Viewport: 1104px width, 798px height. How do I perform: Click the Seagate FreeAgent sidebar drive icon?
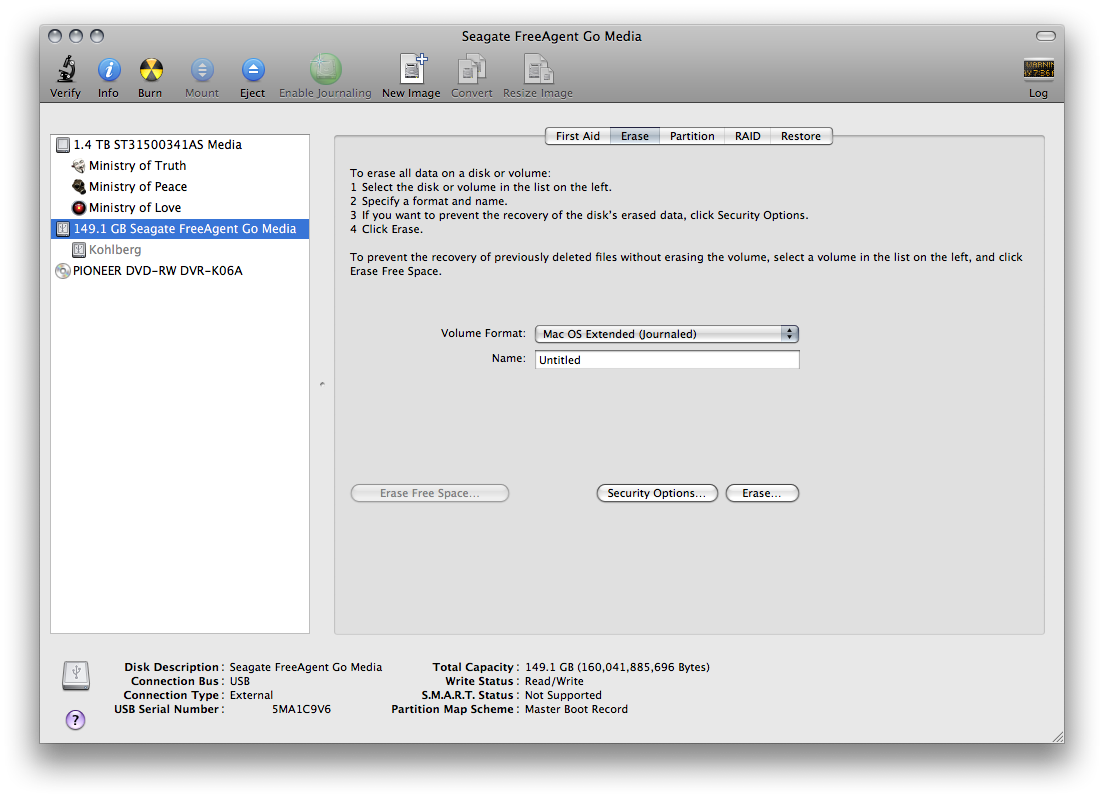[x=63, y=229]
